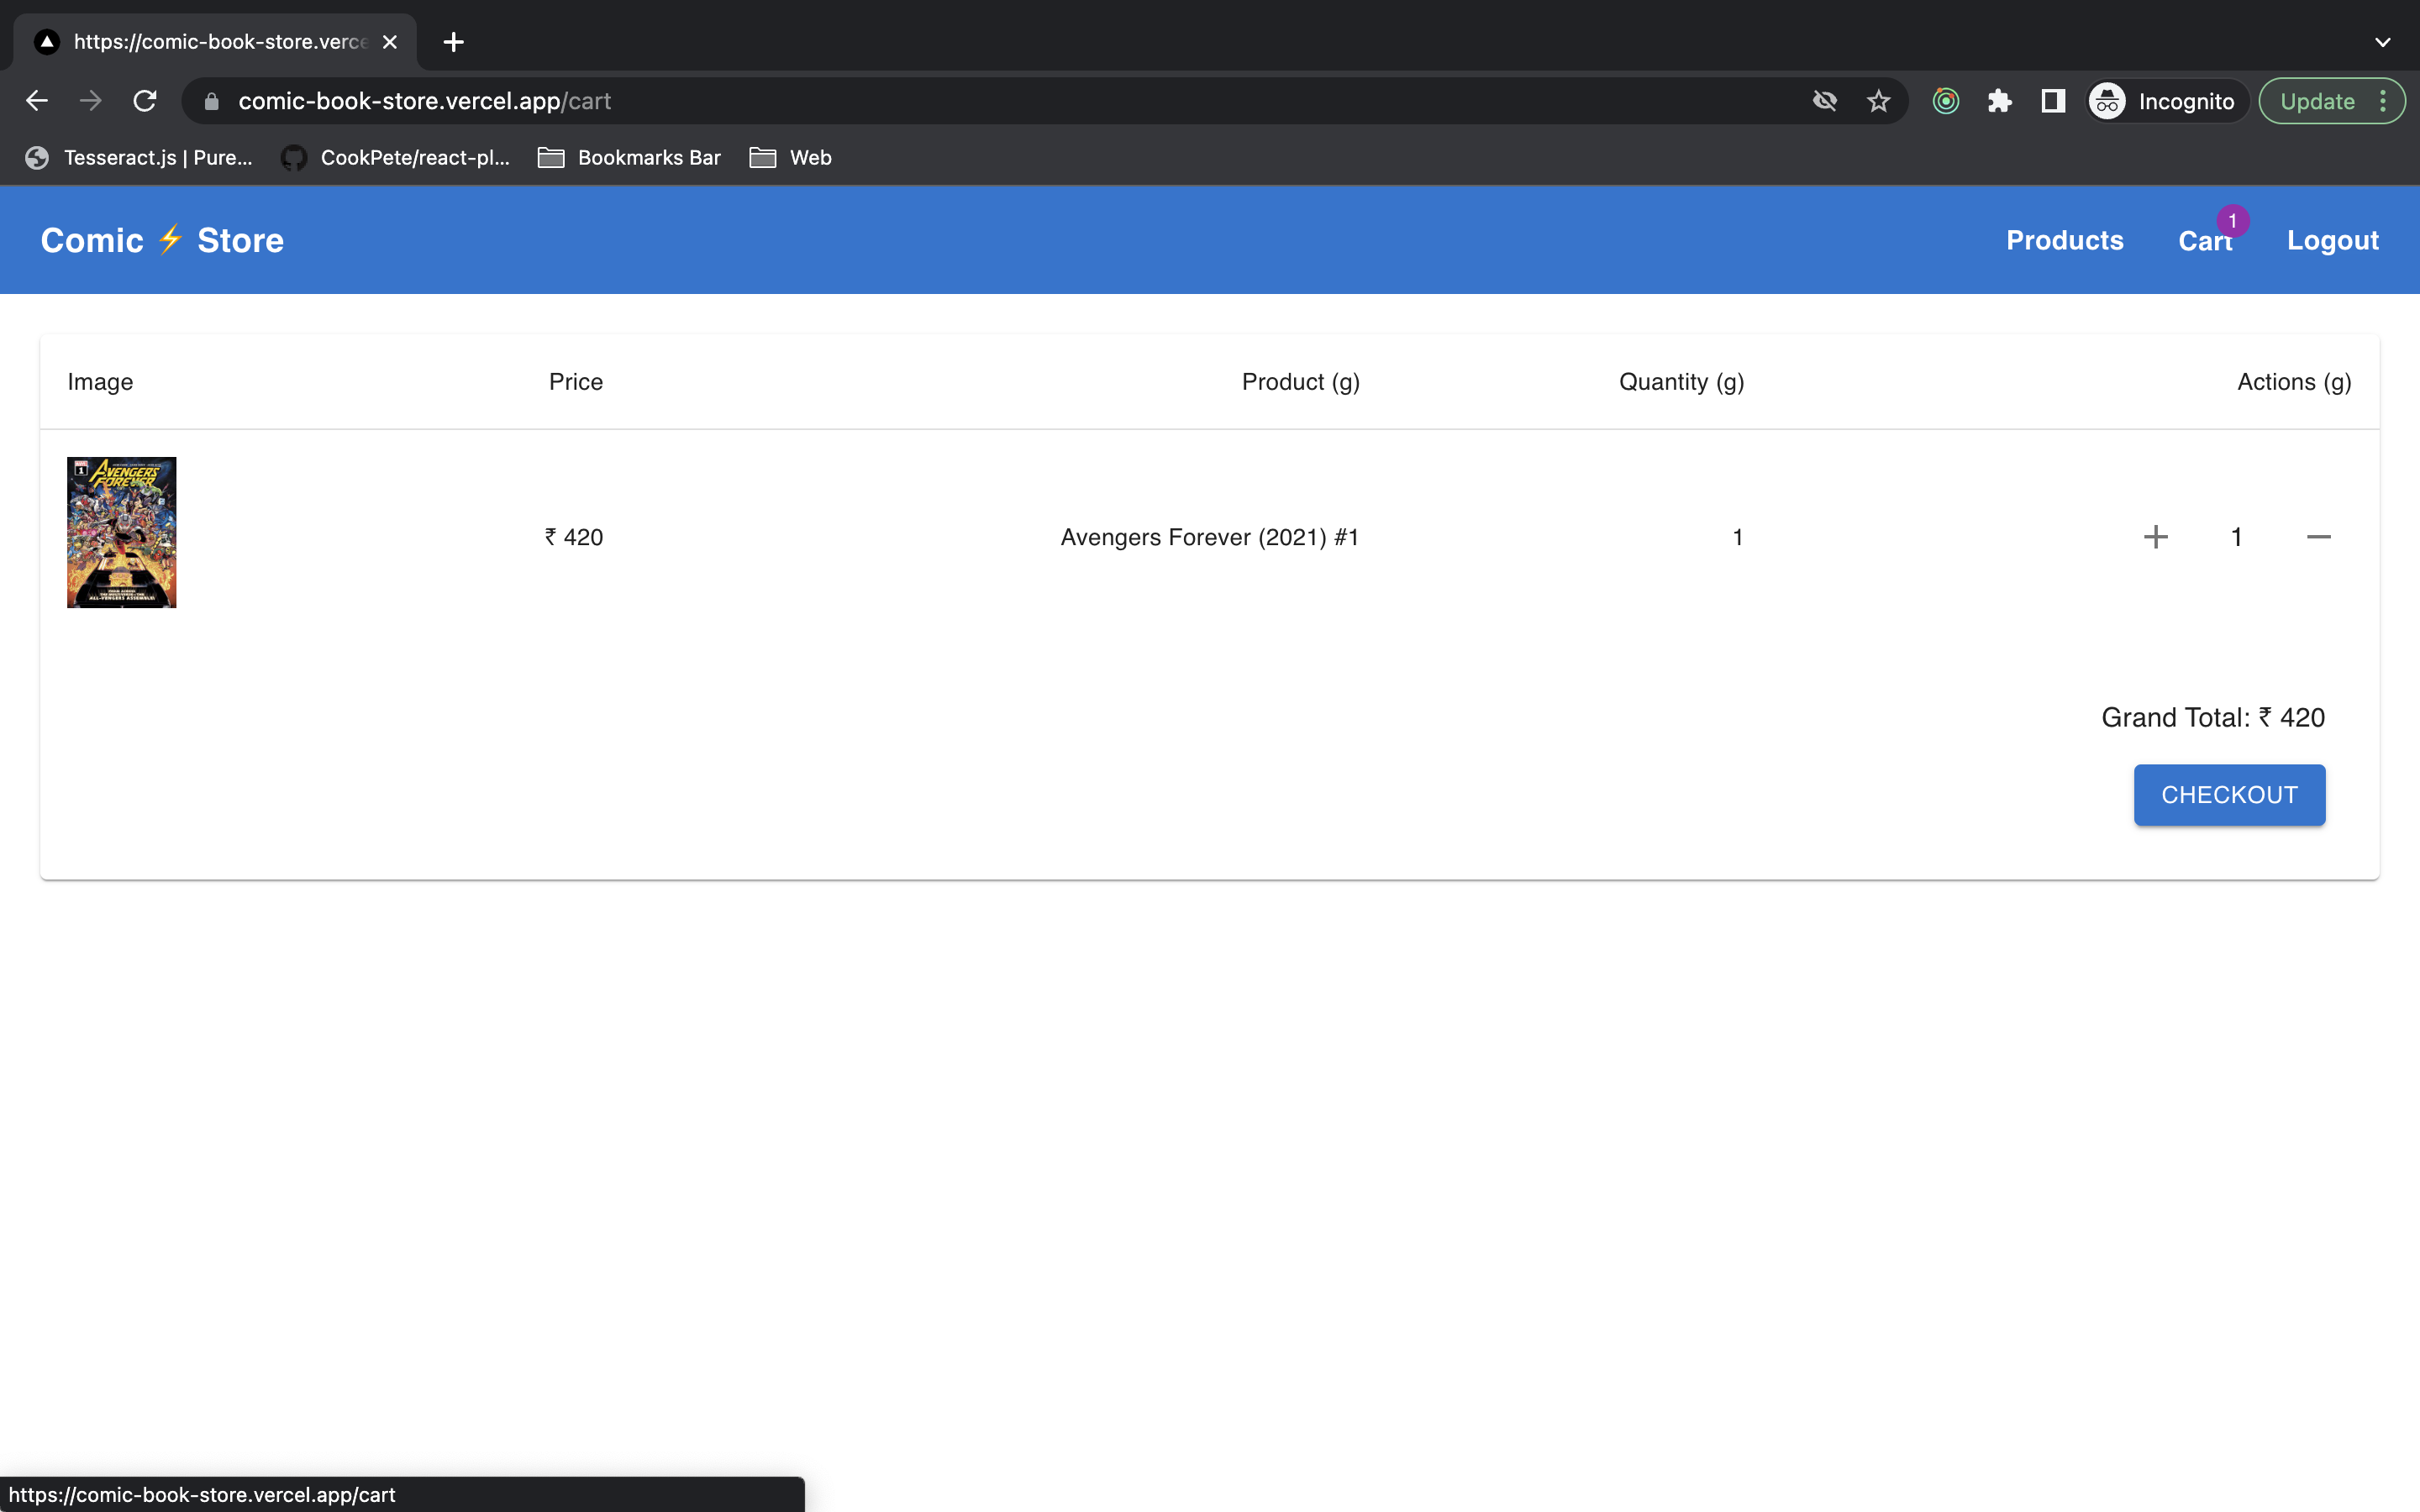Decrease quantity with the minus icon

[x=2318, y=537]
